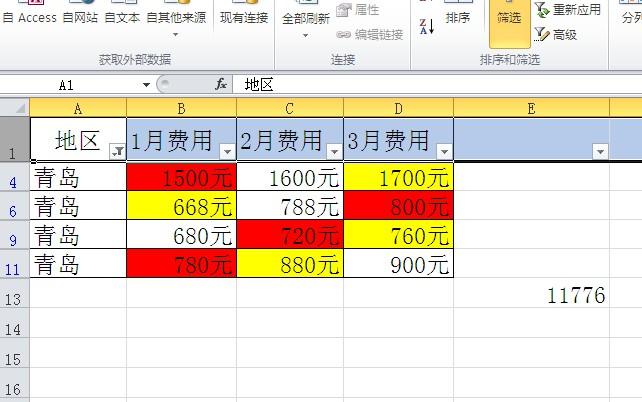Sort descending with Z-A icon
Image resolution: width=642 pixels, height=402 pixels.
pos(427,27)
